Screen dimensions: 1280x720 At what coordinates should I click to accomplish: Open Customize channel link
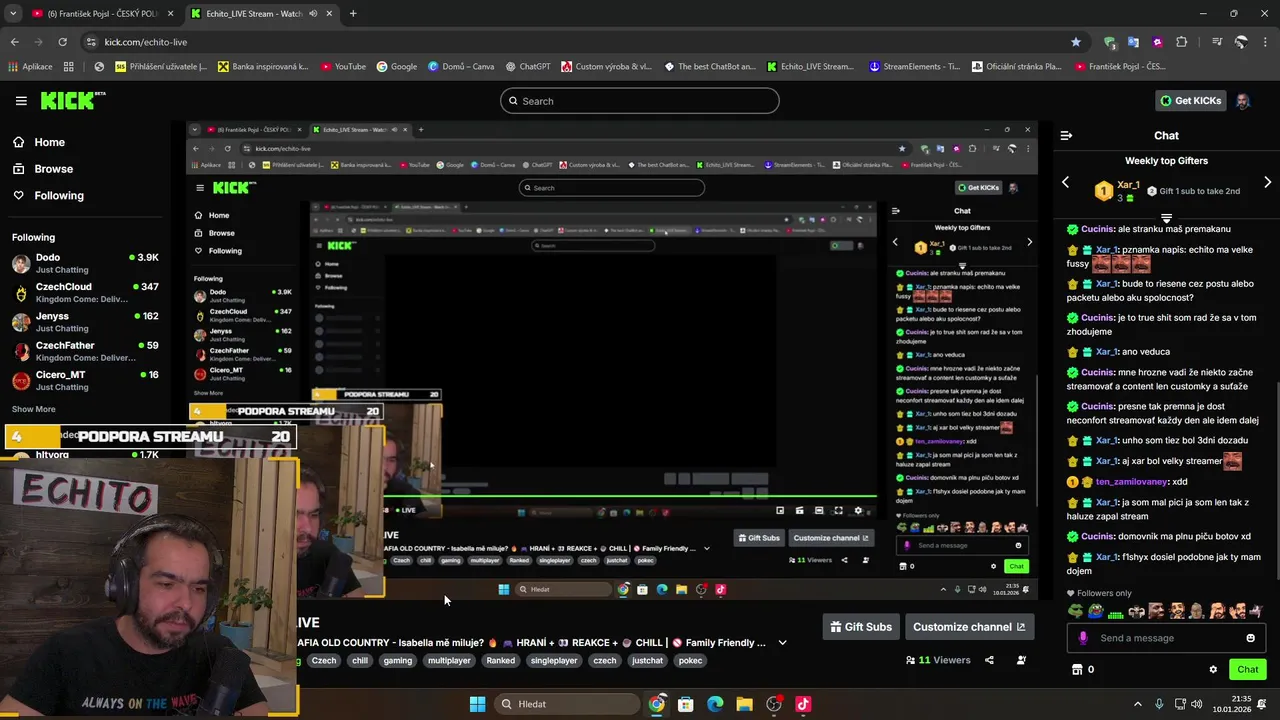[969, 627]
